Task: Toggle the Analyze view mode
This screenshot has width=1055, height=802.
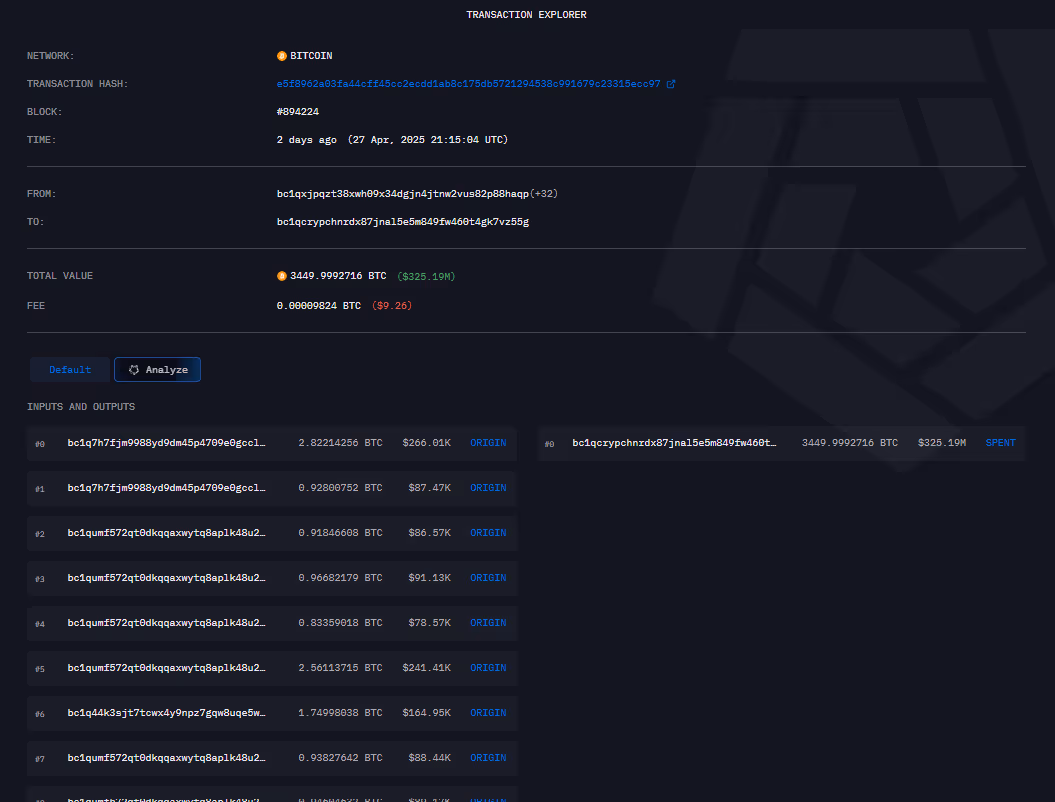Action: point(157,369)
